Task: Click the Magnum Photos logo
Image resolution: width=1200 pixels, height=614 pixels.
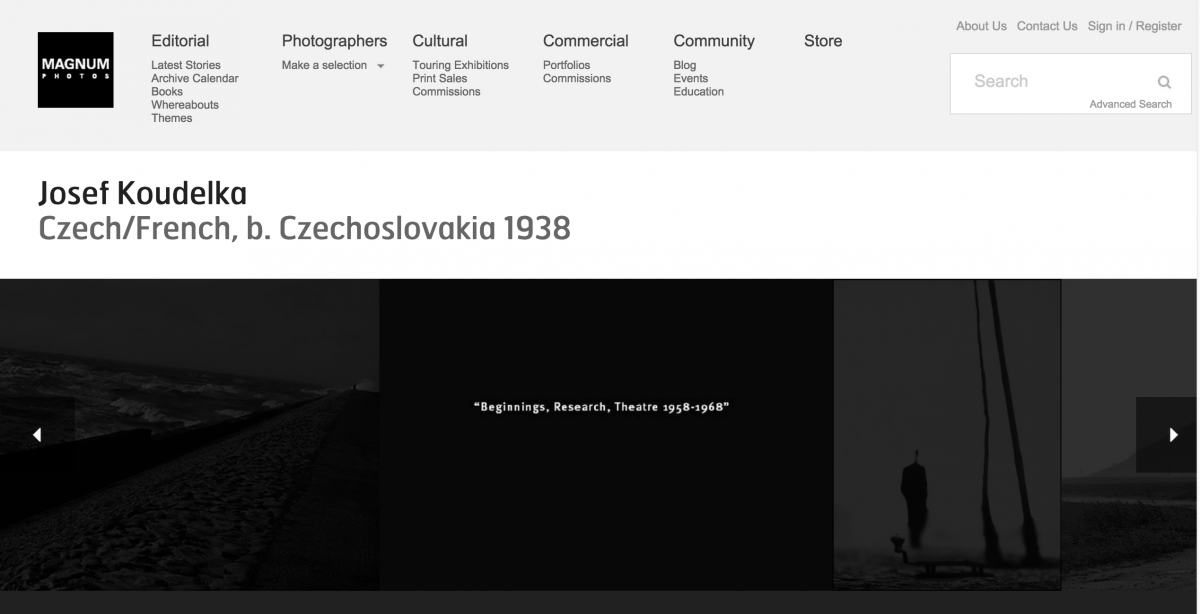Action: coord(75,70)
